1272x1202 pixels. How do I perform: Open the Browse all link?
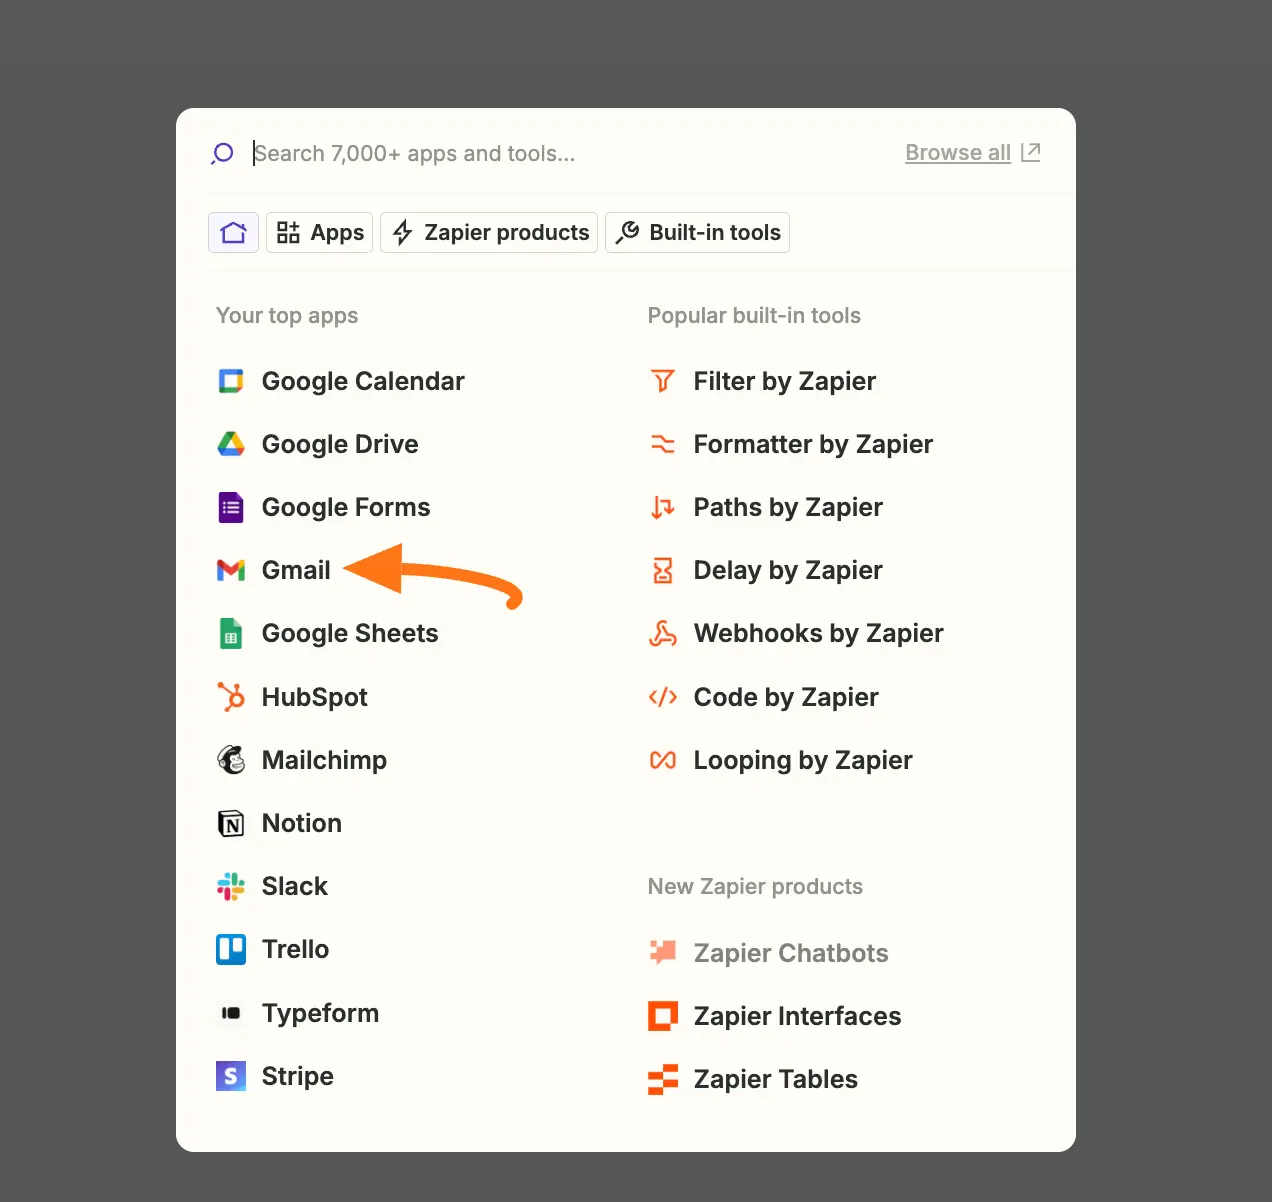click(958, 153)
